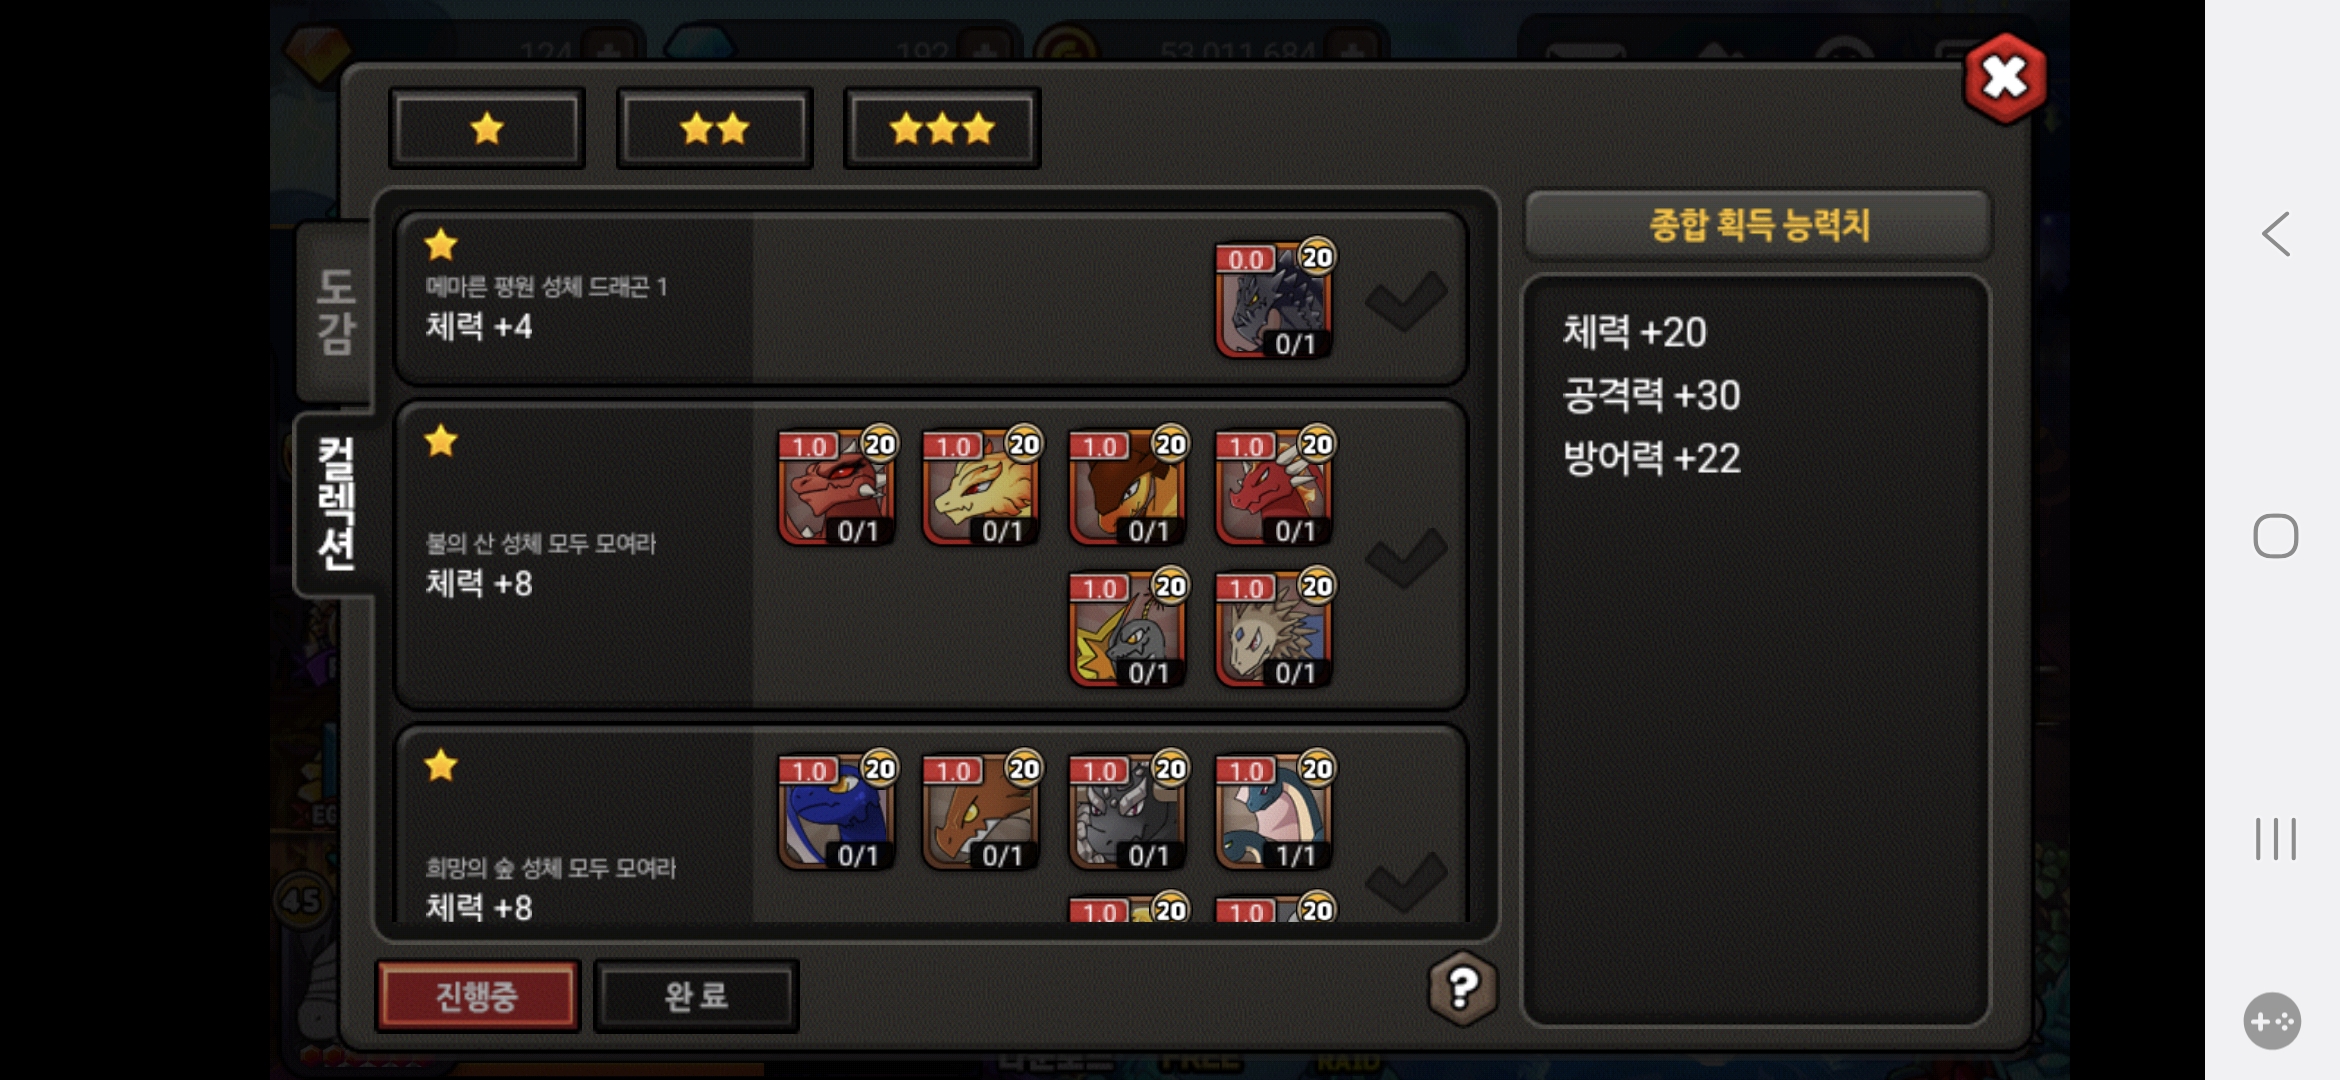
Task: Select the red-eyed dragon icon in 불의 산 row
Action: [x=836, y=488]
